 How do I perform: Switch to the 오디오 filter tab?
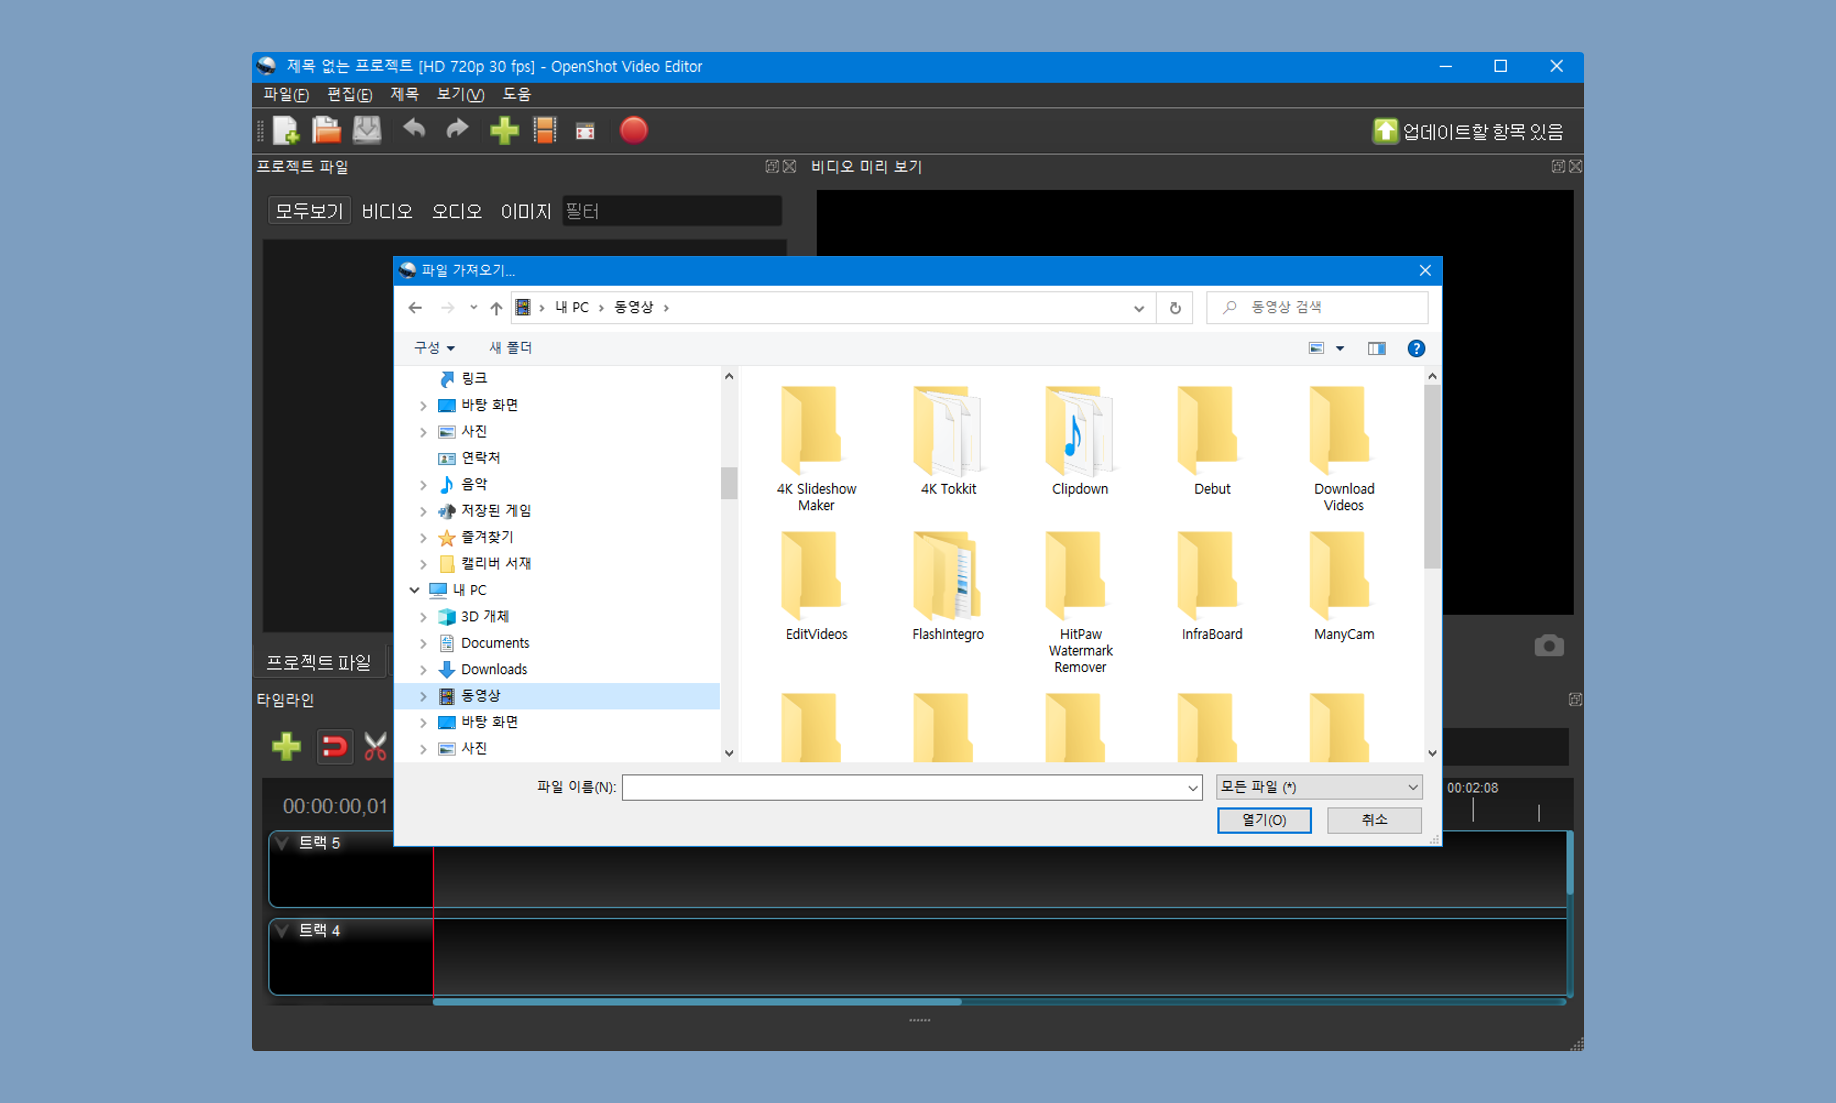456,211
